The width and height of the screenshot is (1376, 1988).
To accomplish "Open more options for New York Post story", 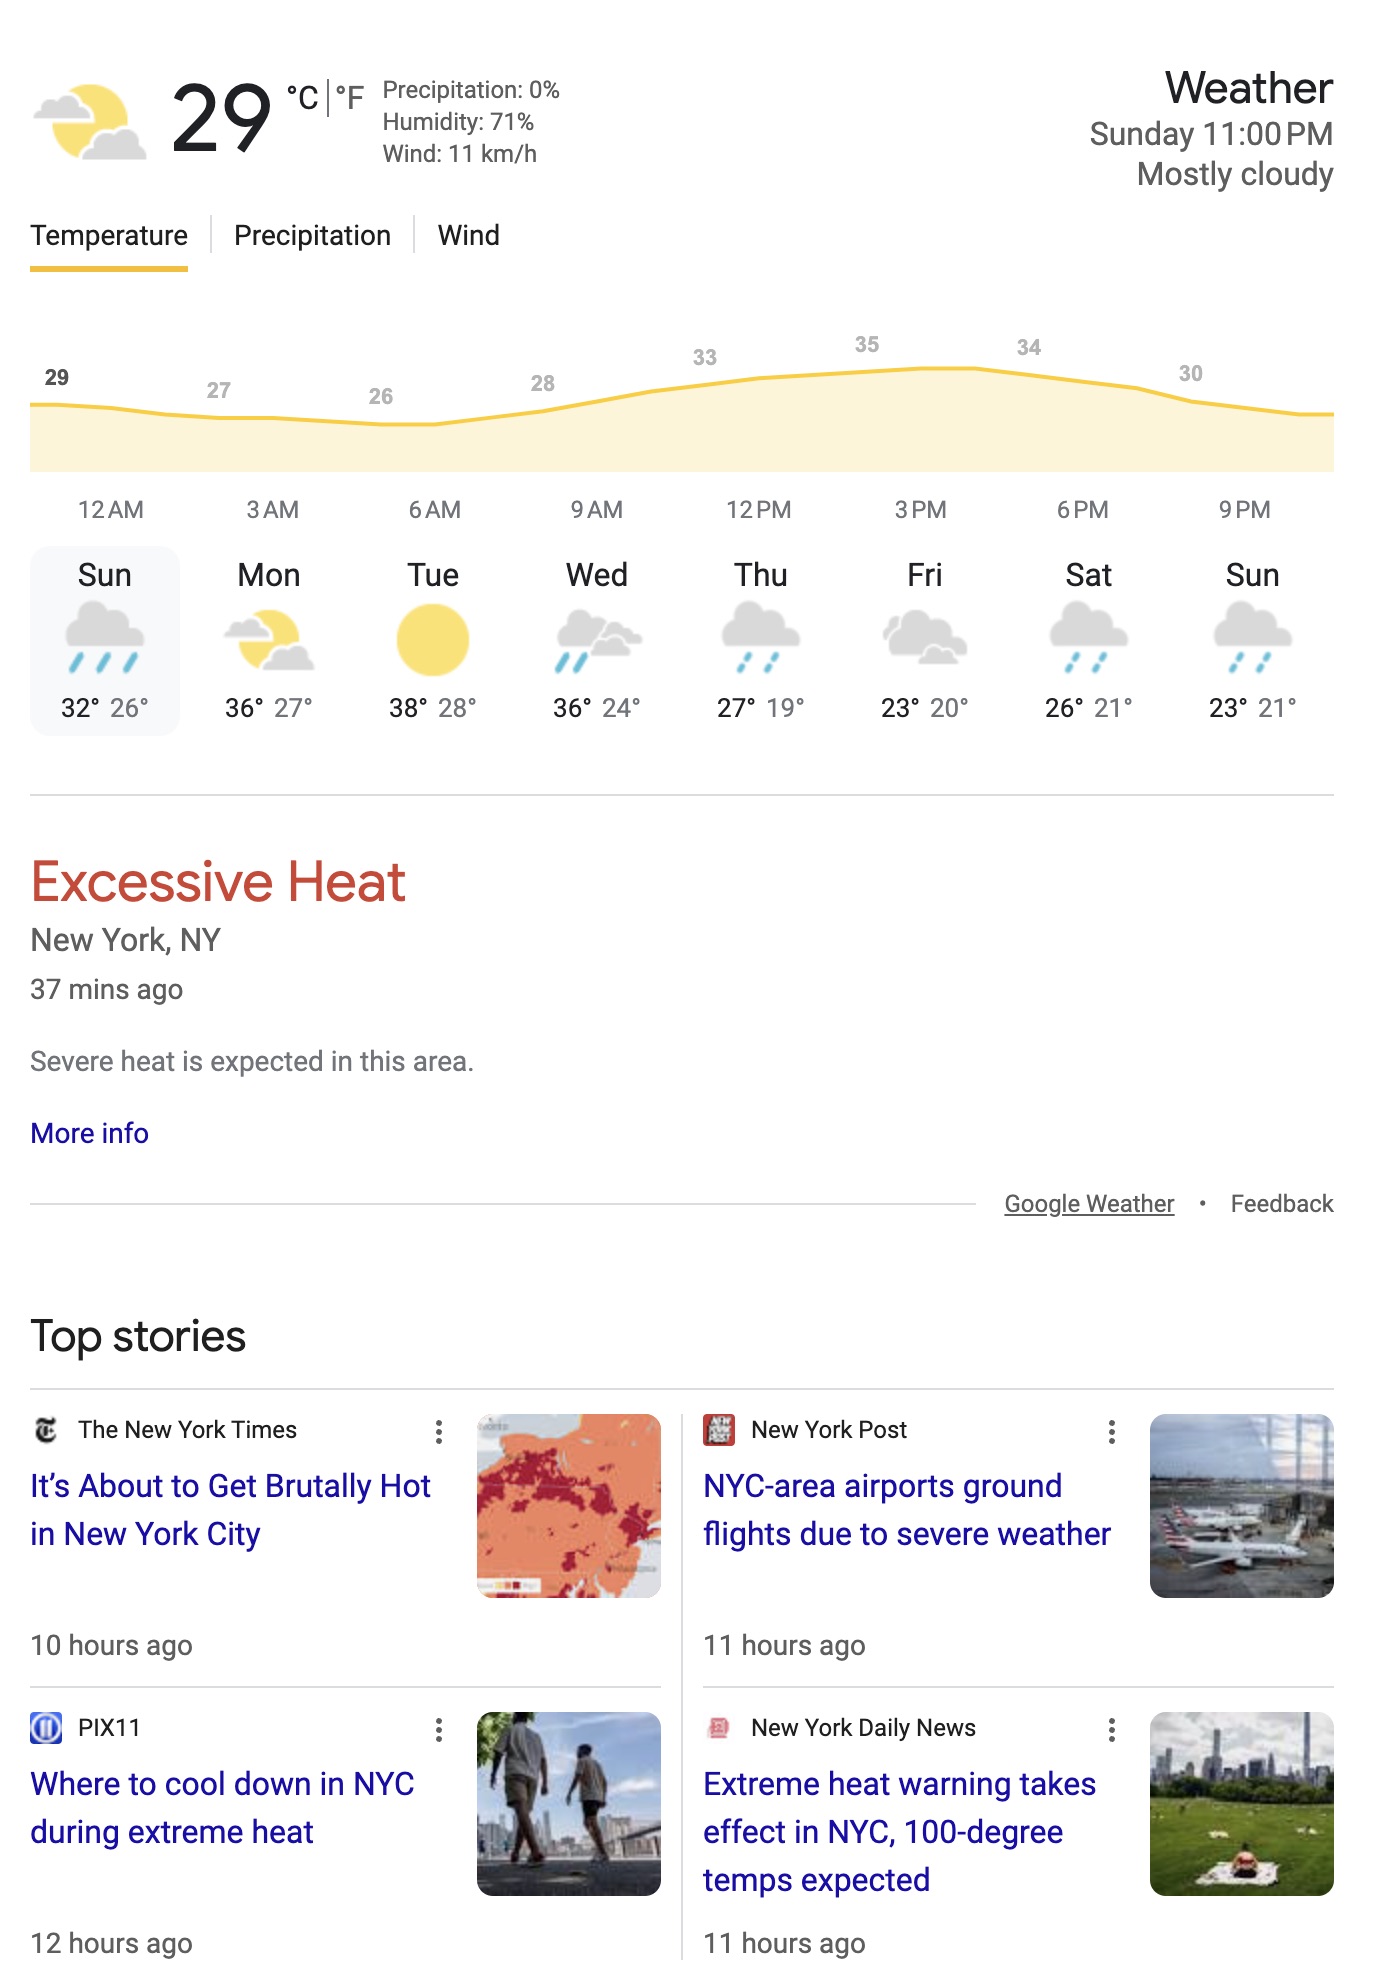I will pyautogui.click(x=1112, y=1431).
